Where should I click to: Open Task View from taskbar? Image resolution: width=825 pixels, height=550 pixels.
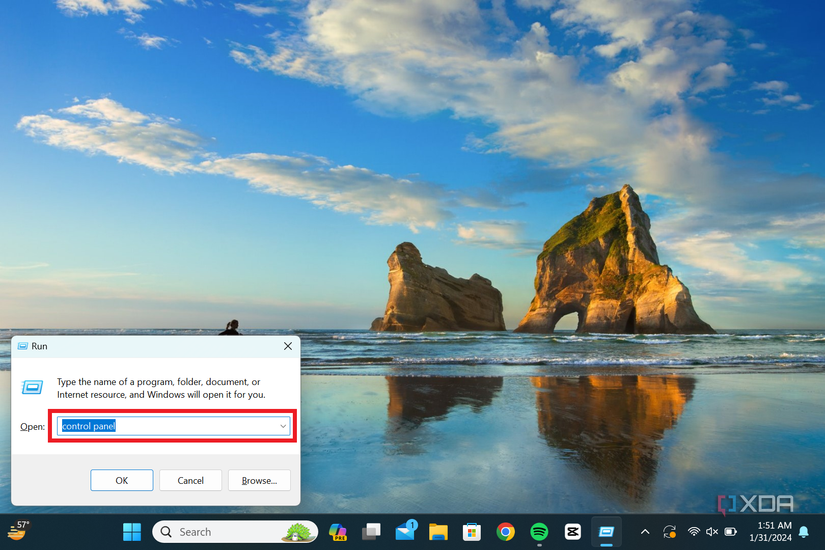[x=371, y=532]
